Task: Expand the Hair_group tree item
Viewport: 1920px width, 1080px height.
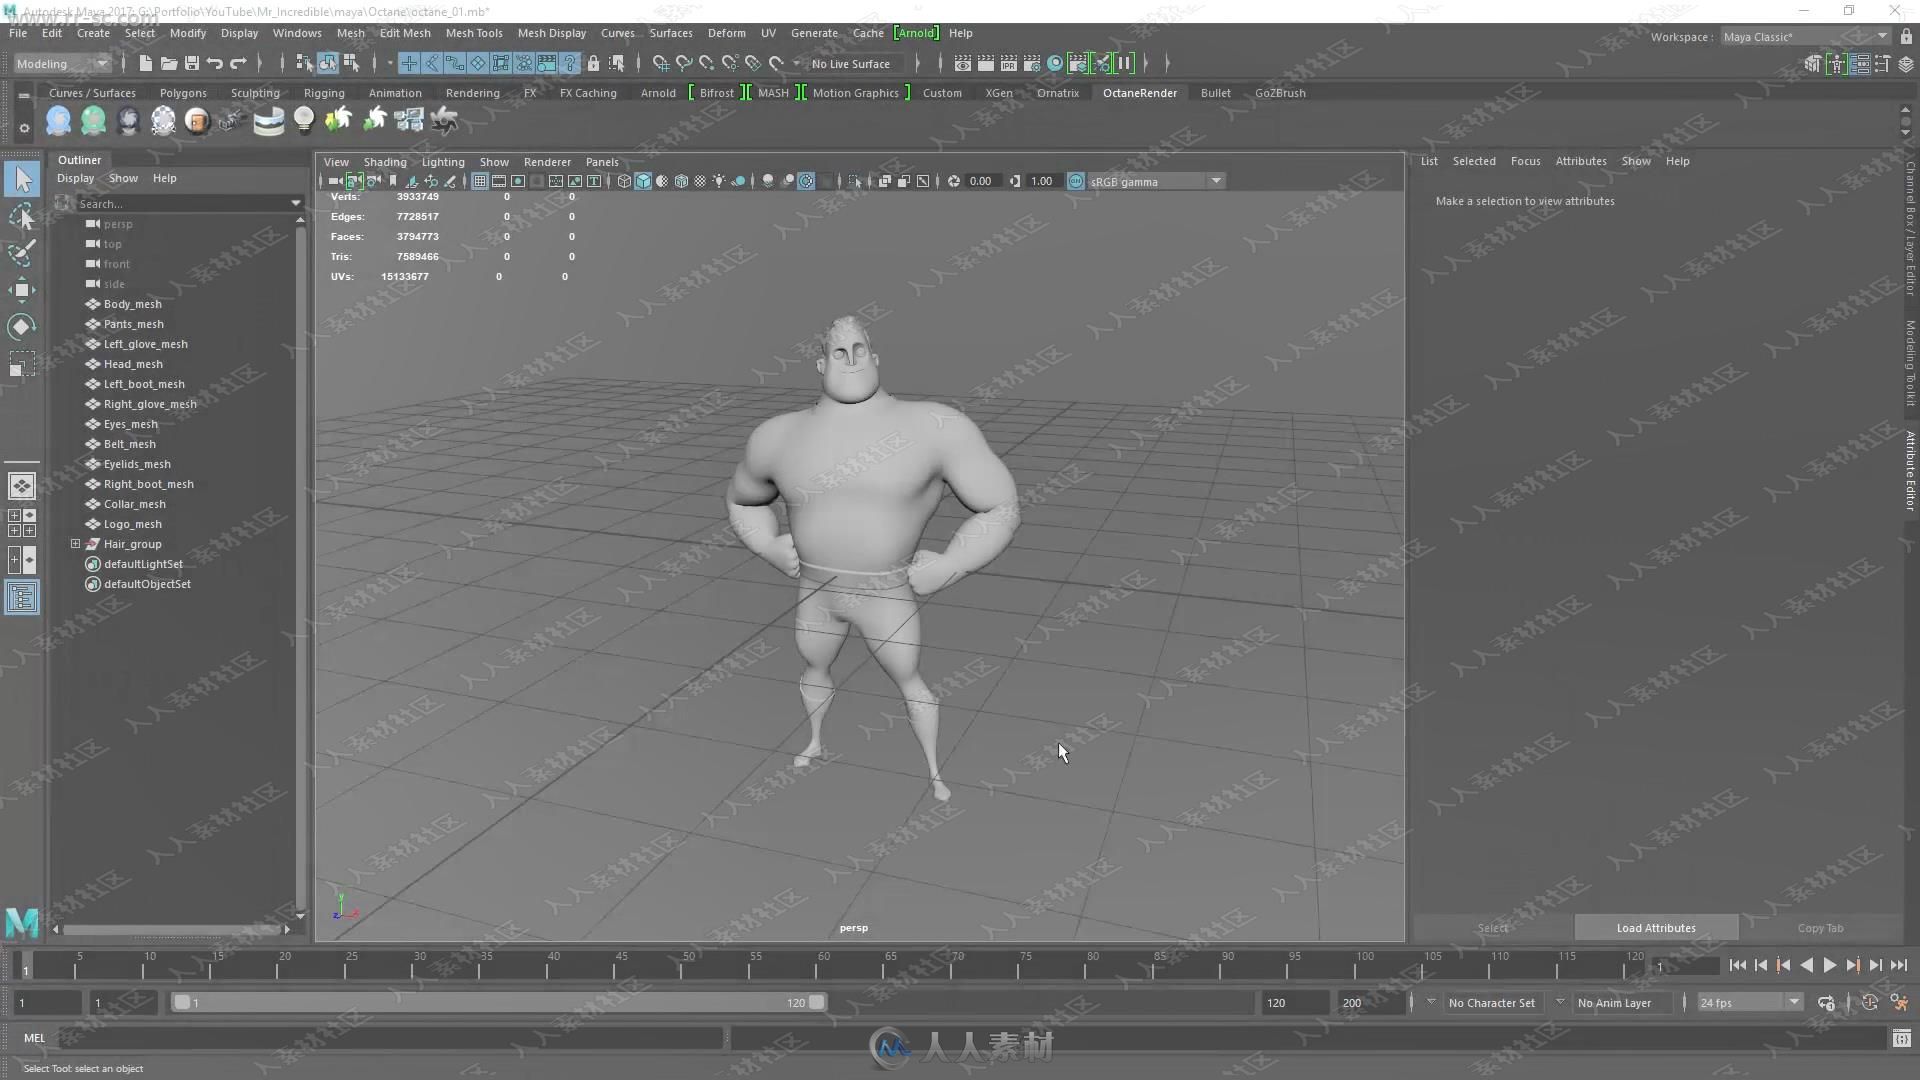Action: point(75,543)
